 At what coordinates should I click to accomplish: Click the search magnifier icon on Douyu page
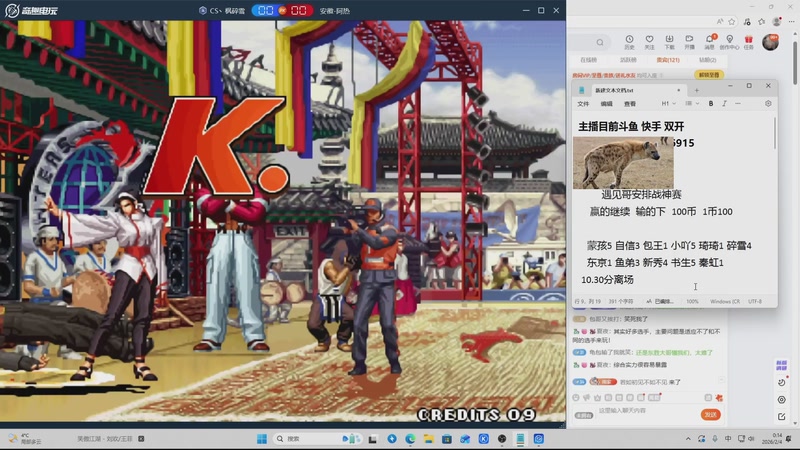coord(600,42)
